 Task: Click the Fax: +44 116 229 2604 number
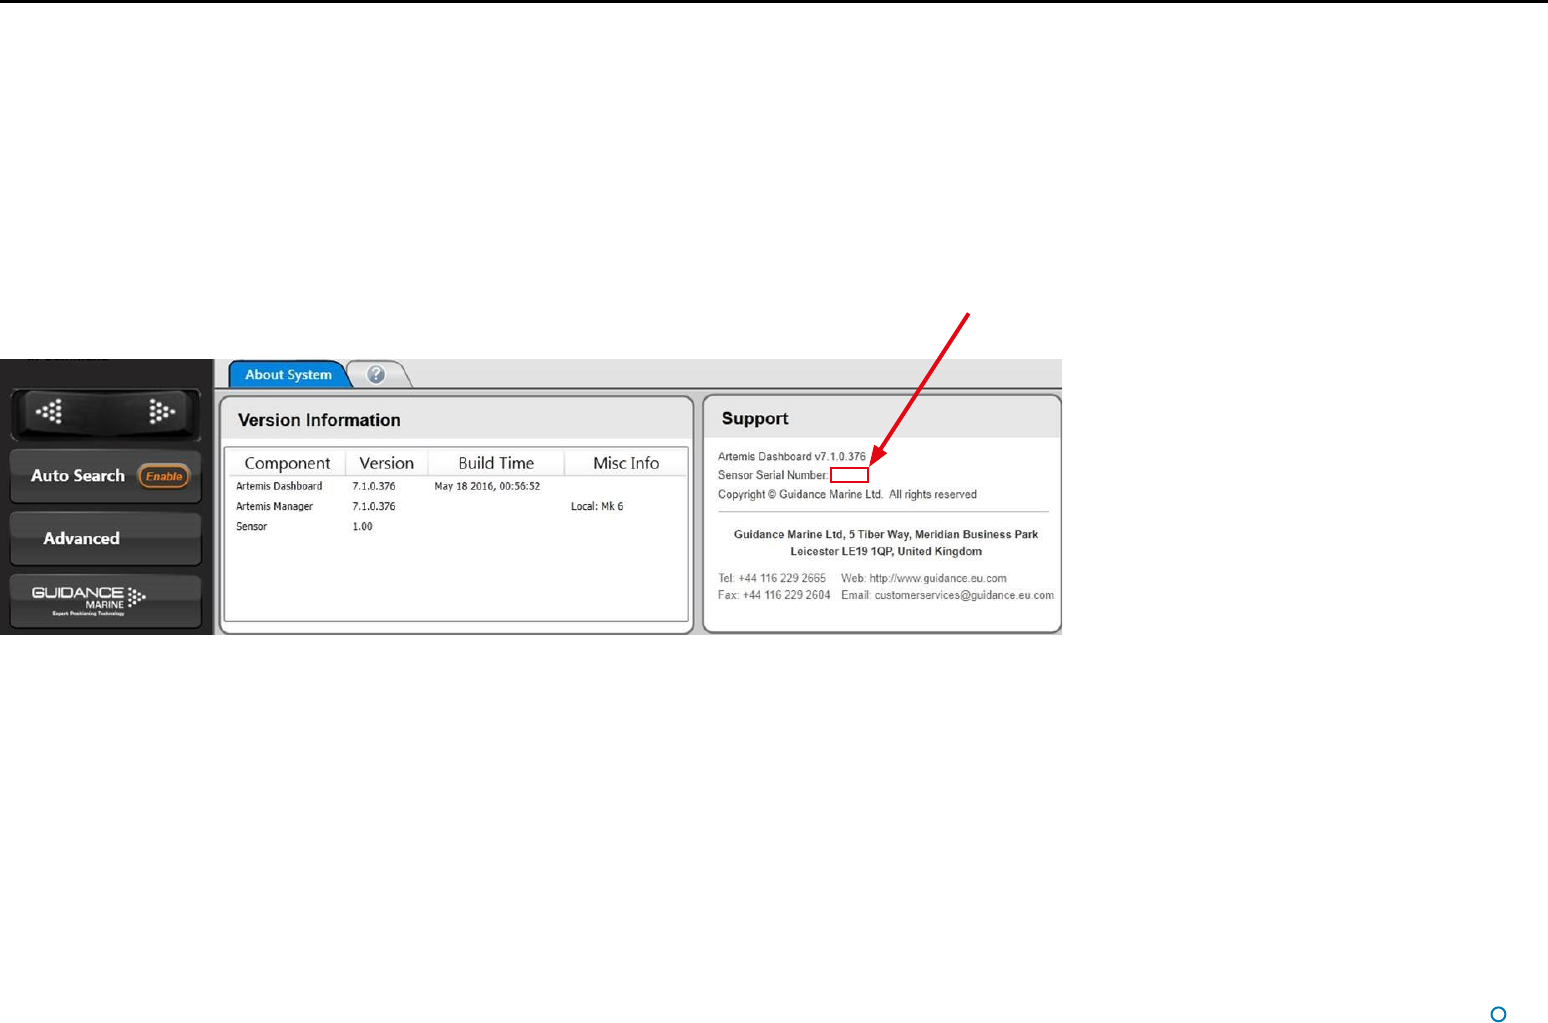tap(774, 595)
